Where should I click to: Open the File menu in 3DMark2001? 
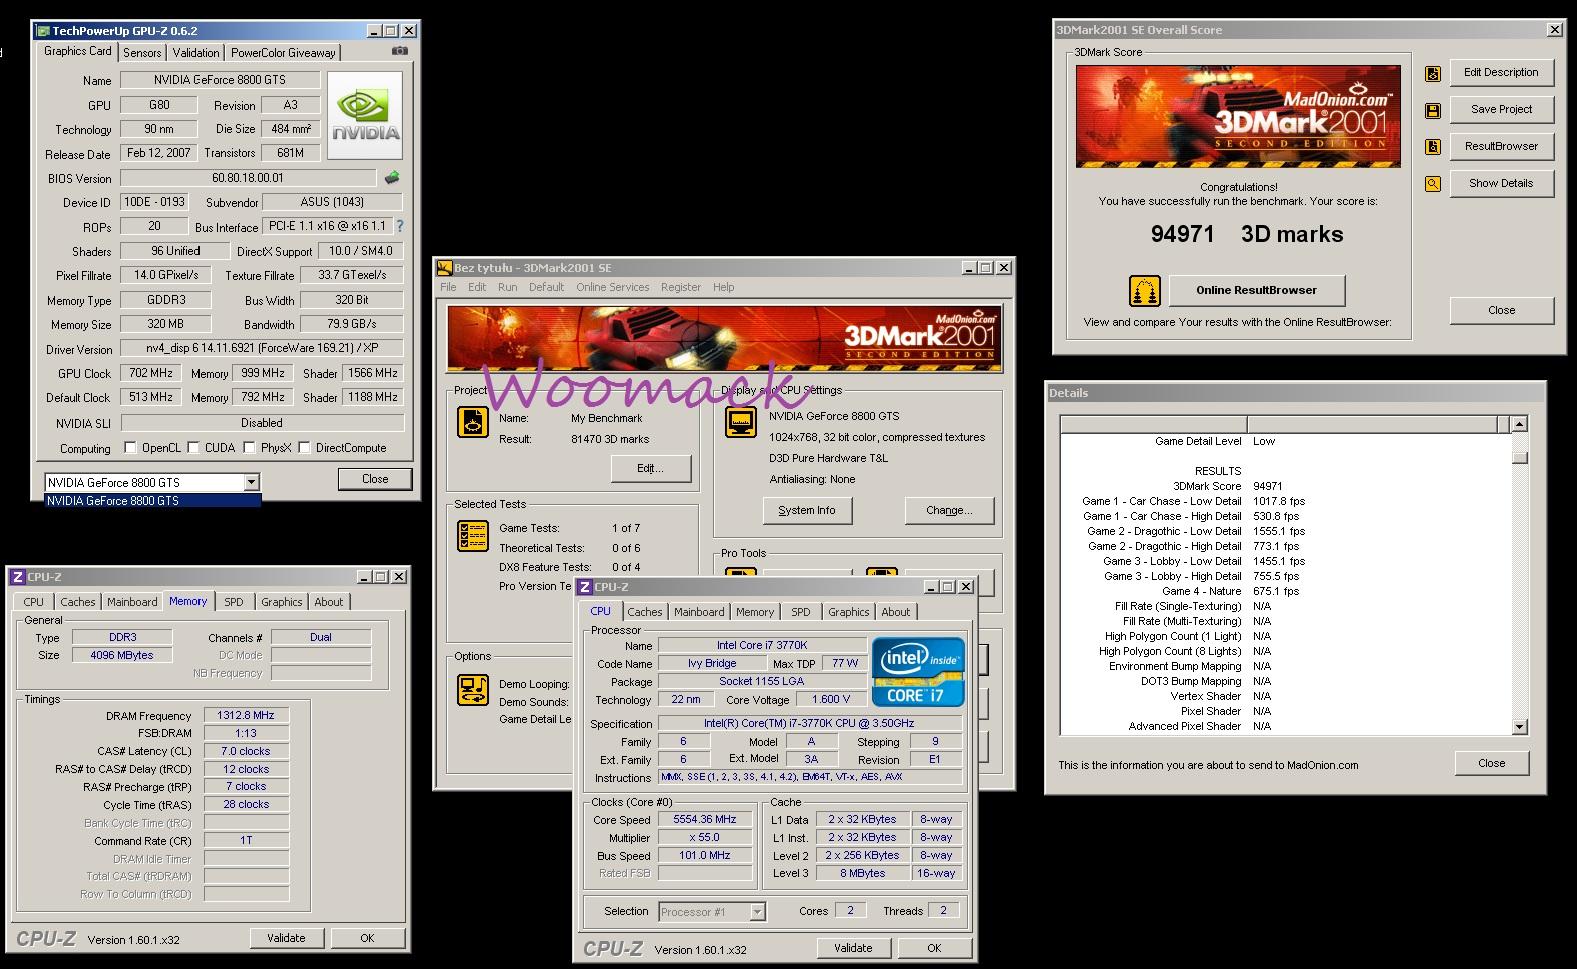point(448,287)
